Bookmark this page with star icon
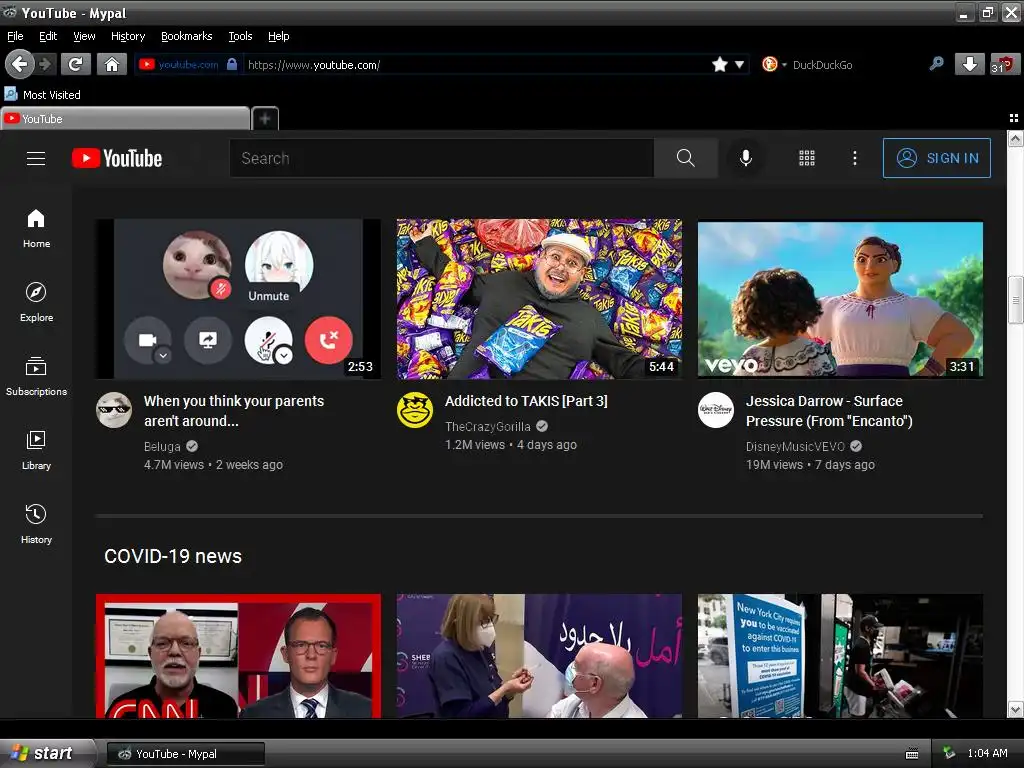The width and height of the screenshot is (1024, 768). 720,64
